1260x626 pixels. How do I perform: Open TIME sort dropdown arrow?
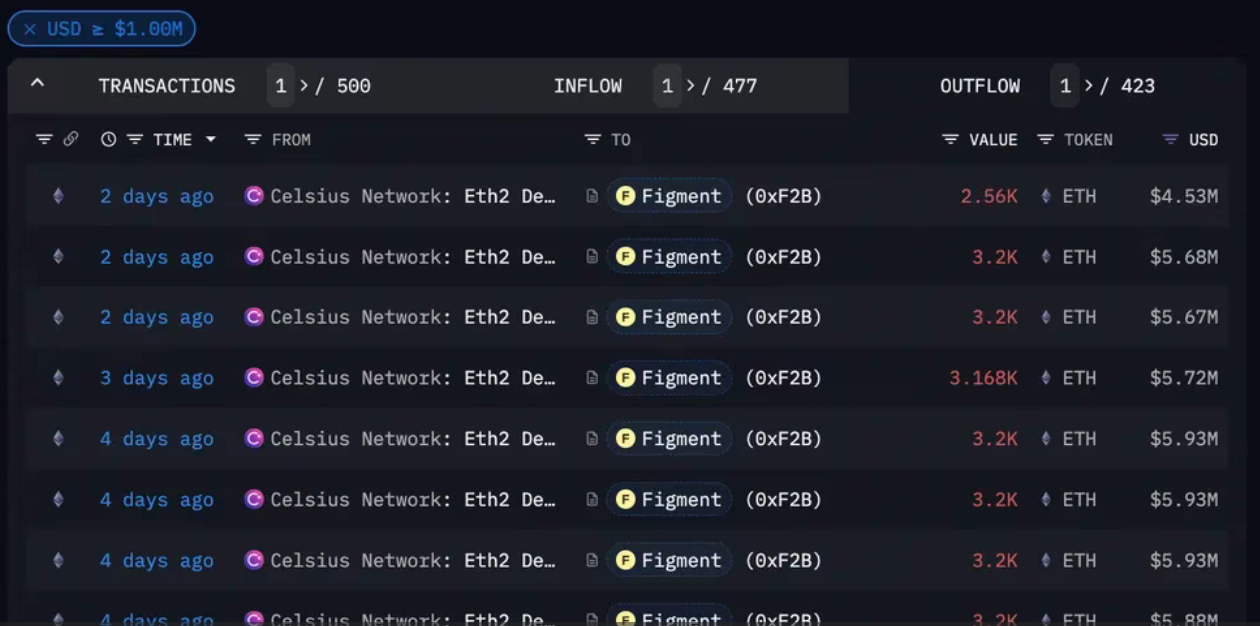pyautogui.click(x=211, y=140)
